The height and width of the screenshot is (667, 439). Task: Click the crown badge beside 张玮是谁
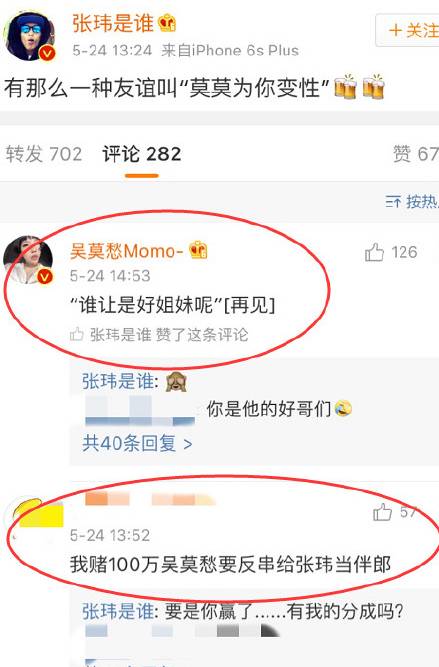tap(167, 23)
